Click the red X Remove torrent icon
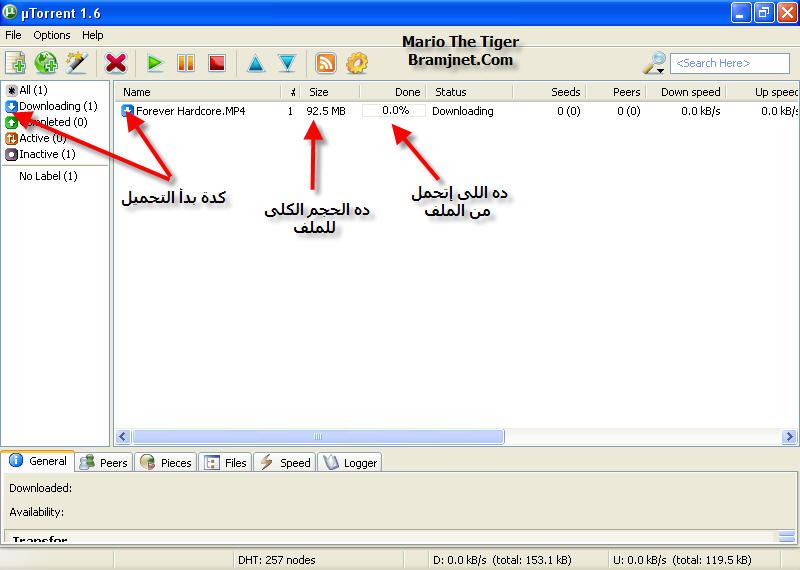The width and height of the screenshot is (800, 570). click(116, 63)
